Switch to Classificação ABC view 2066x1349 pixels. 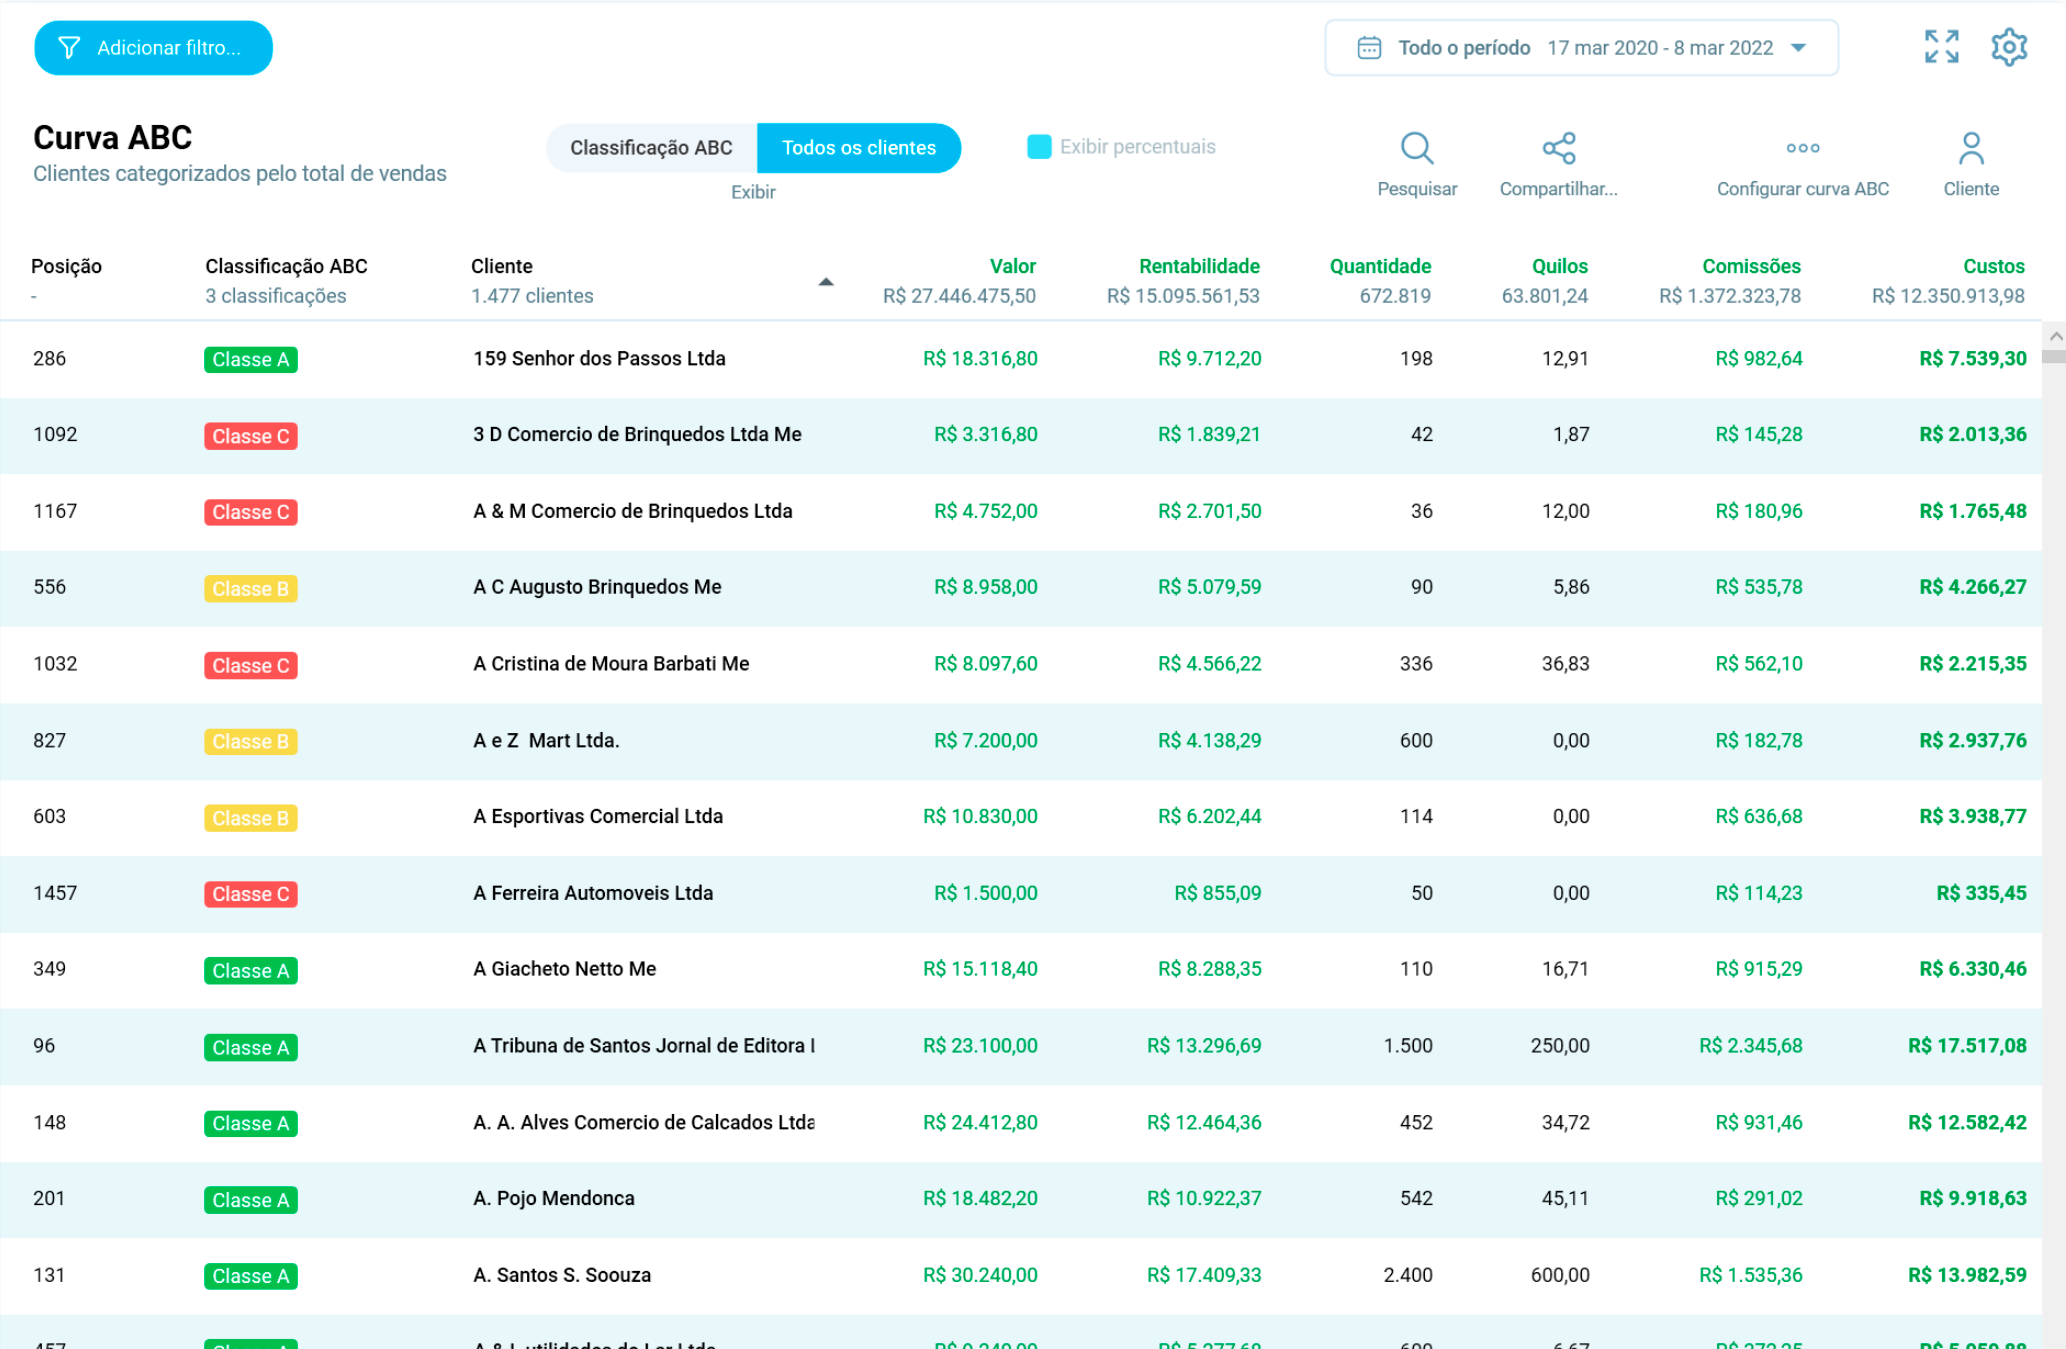tap(651, 148)
